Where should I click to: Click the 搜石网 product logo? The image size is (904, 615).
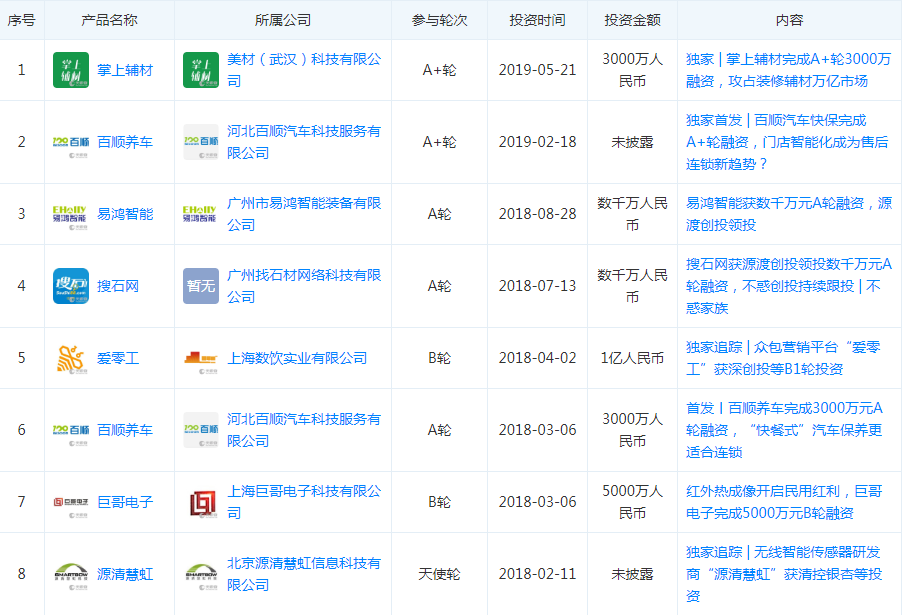click(71, 286)
